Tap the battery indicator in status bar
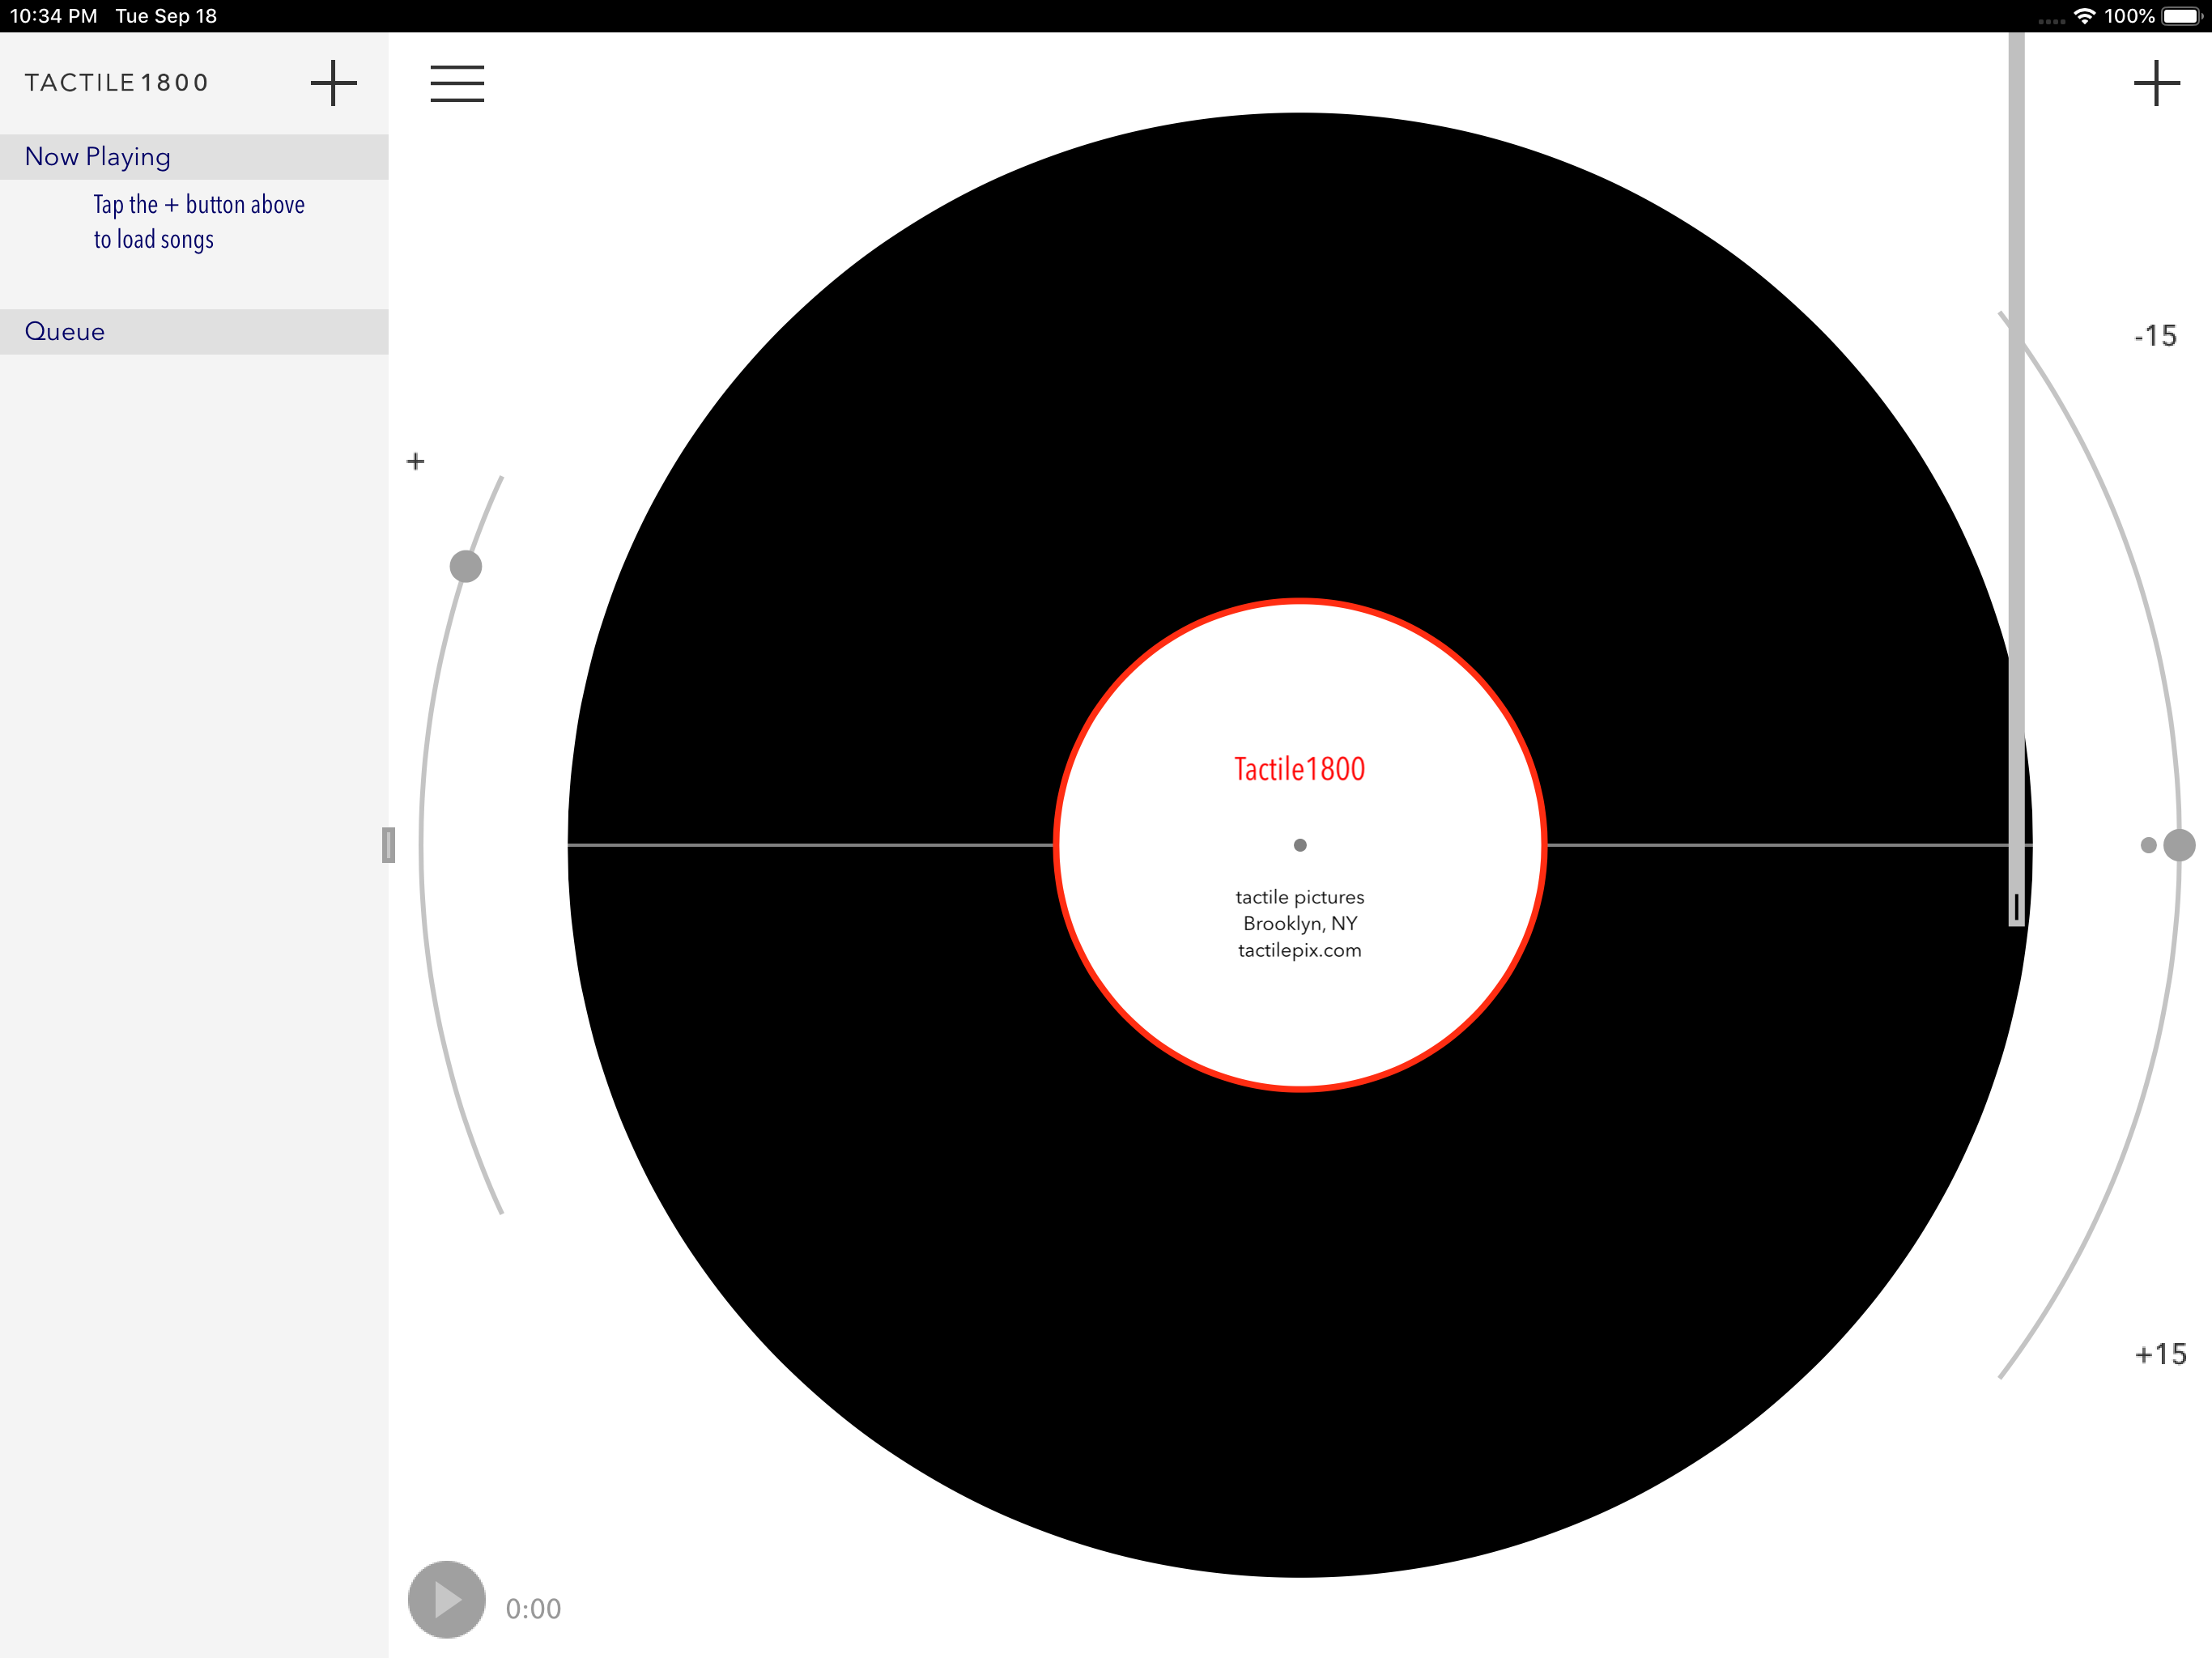Image resolution: width=2212 pixels, height=1658 pixels. [x=2181, y=16]
